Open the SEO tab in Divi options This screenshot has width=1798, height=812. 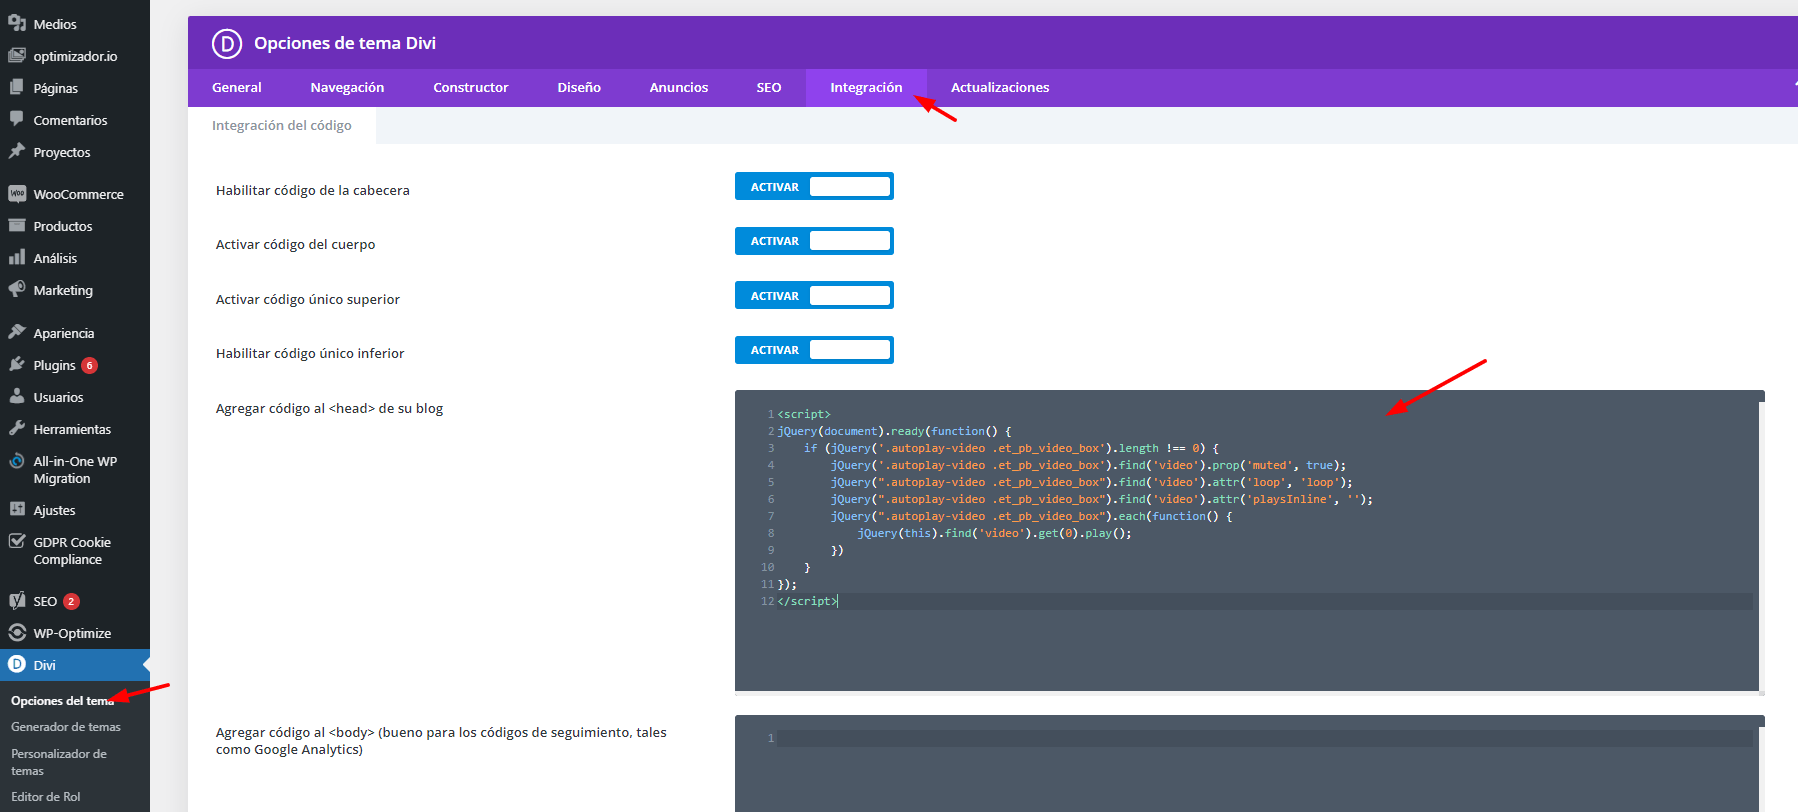(x=769, y=87)
